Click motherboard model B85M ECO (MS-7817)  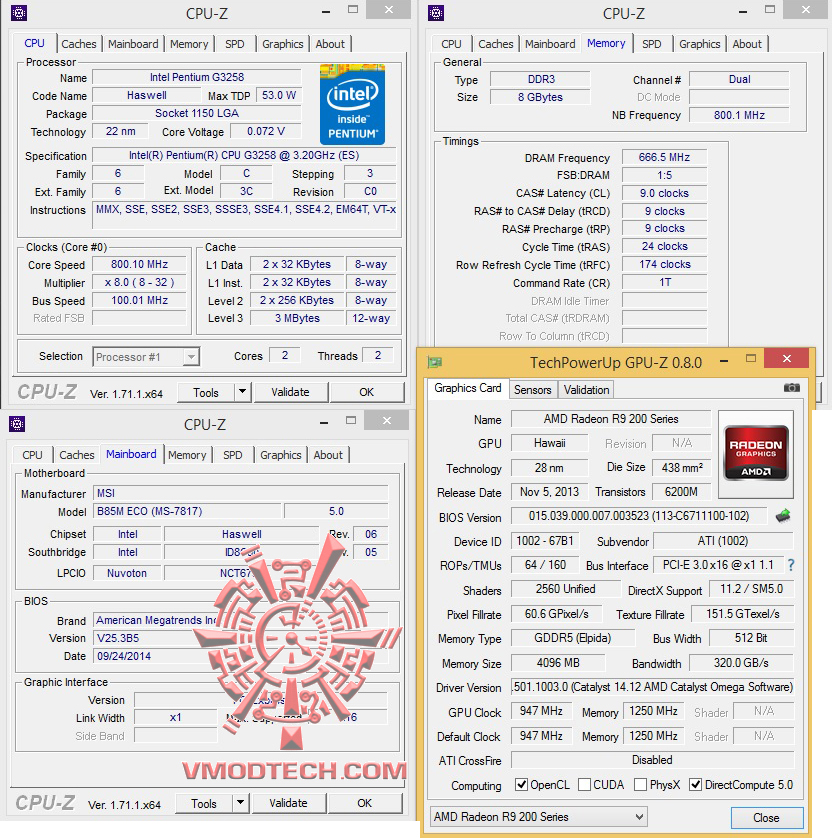(x=186, y=511)
